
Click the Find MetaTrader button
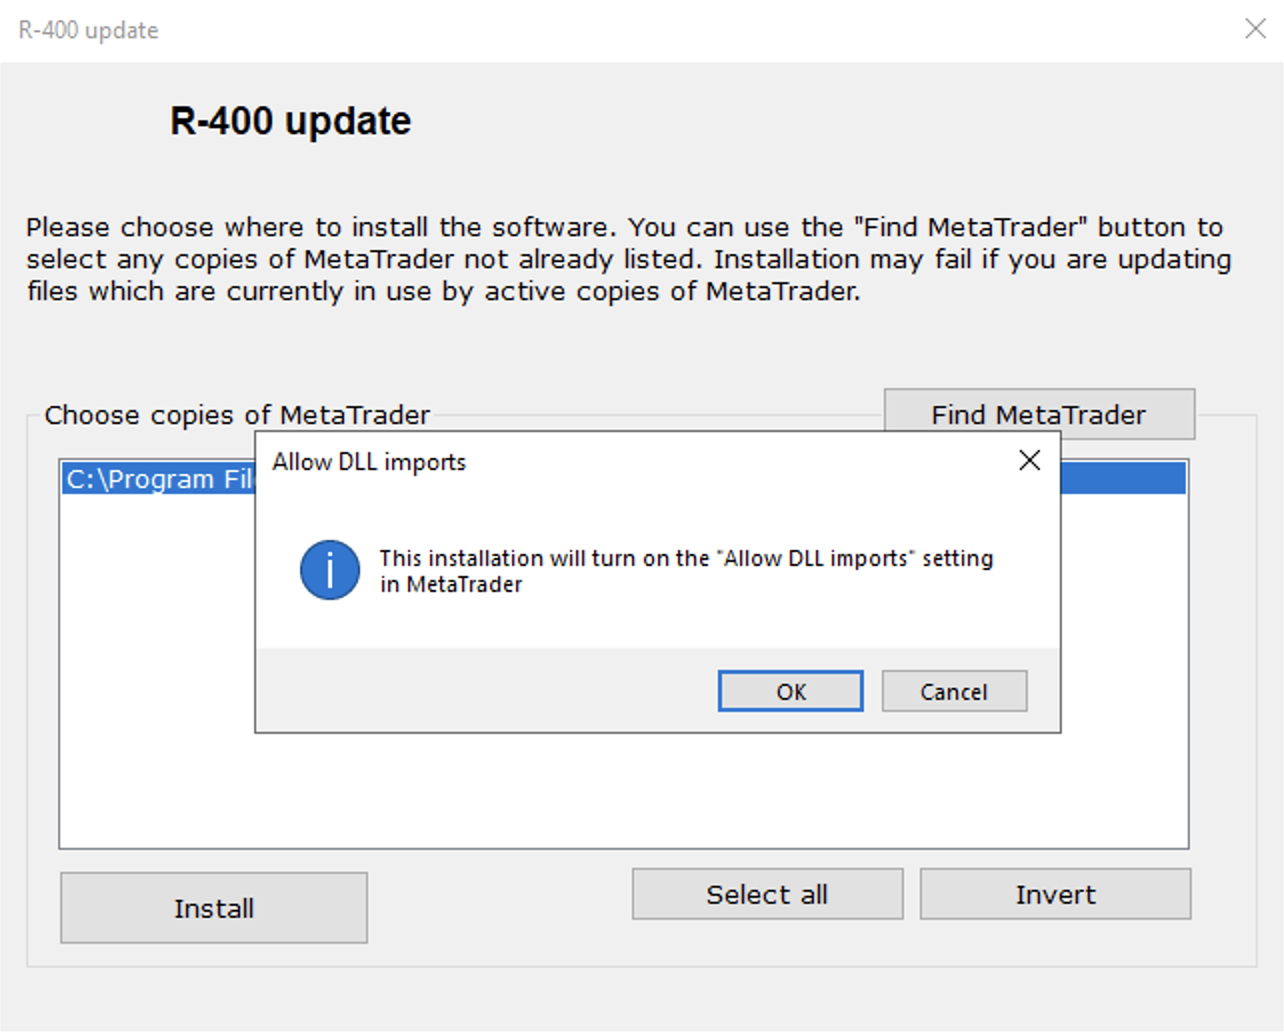pyautogui.click(x=1039, y=414)
